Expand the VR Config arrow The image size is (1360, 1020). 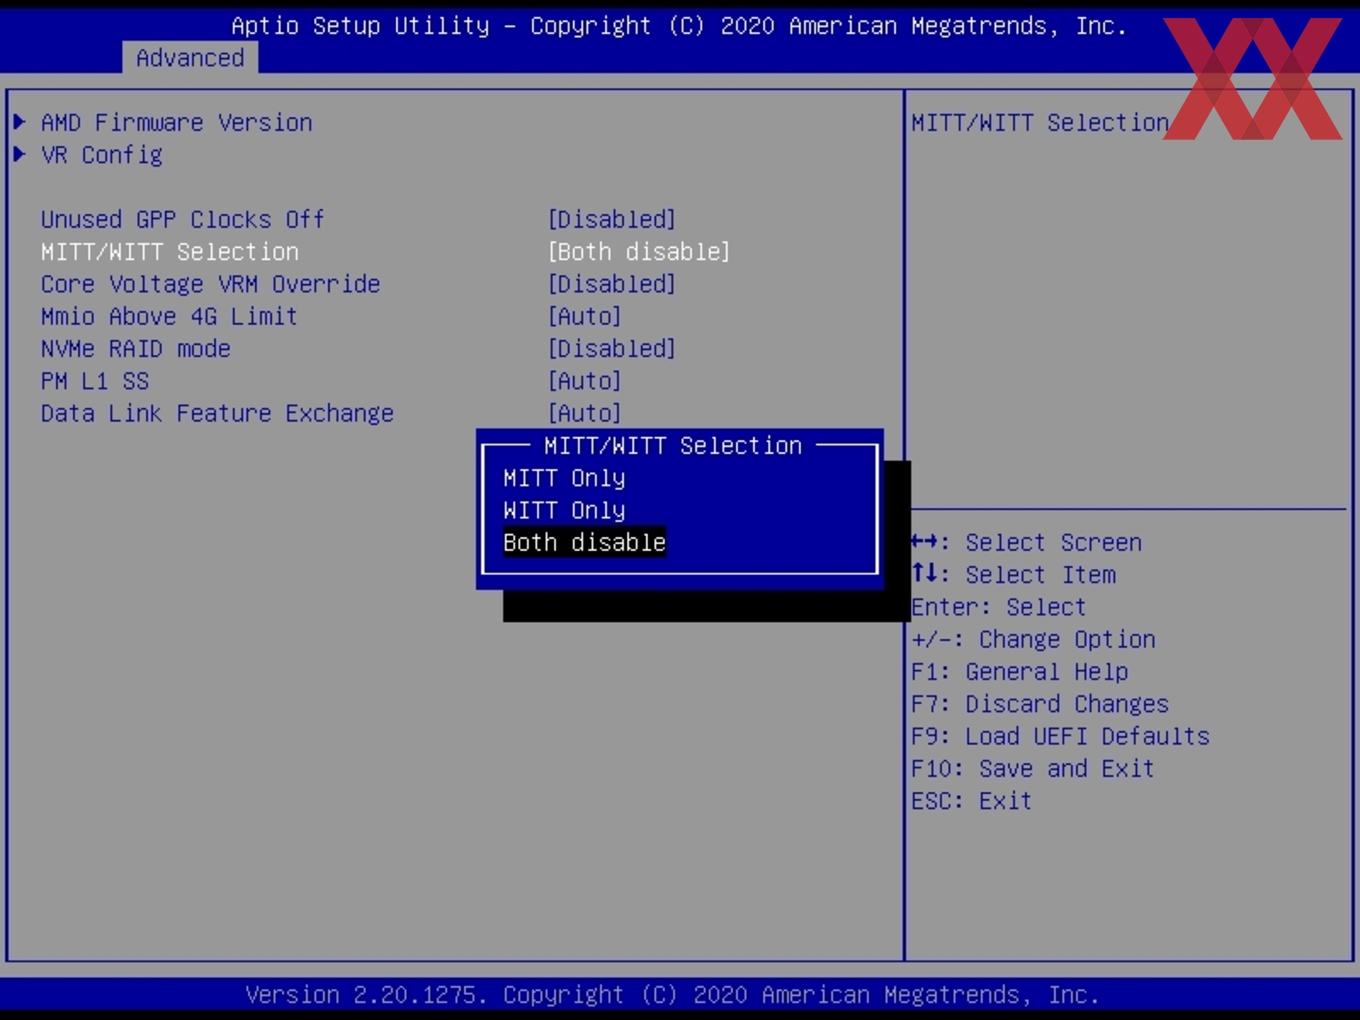pyautogui.click(x=19, y=154)
